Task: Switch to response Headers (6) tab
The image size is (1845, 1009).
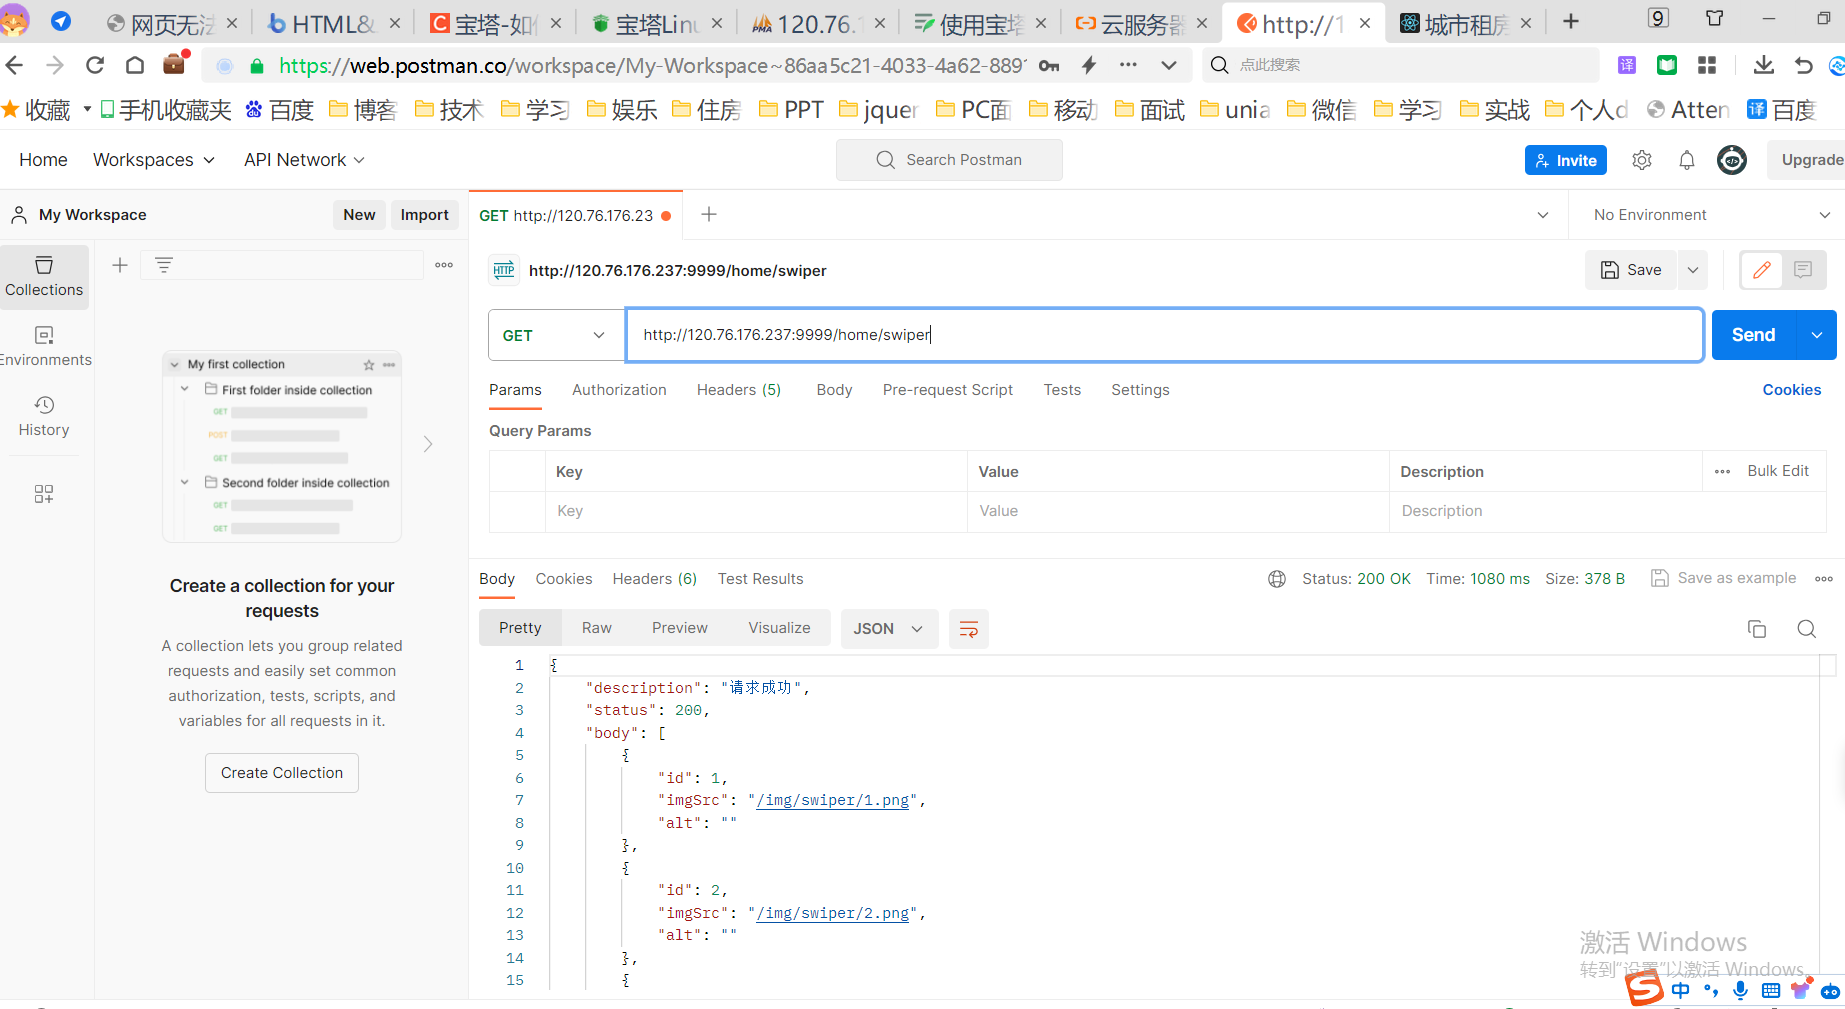Action: [655, 579]
